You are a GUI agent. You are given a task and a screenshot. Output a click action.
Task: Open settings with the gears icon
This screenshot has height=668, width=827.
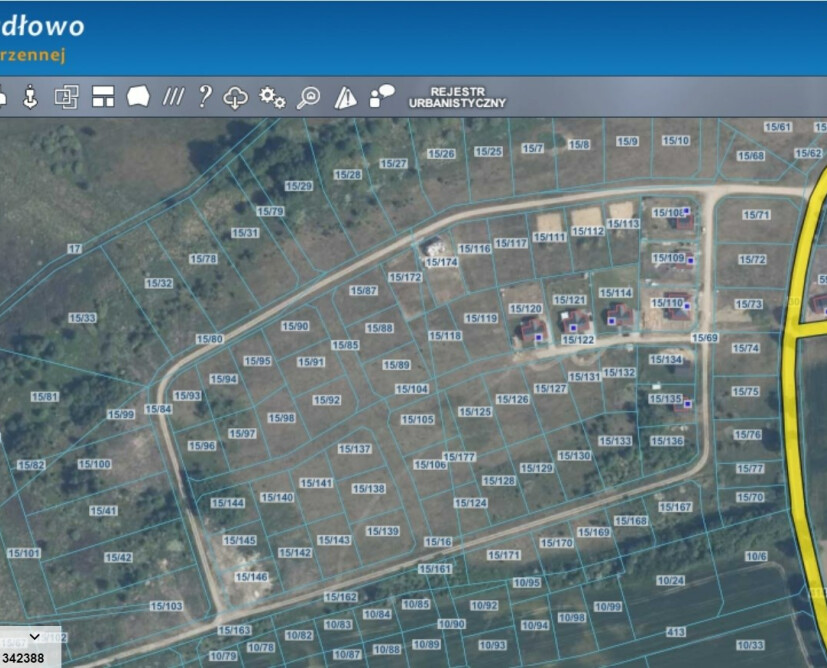coord(272,97)
